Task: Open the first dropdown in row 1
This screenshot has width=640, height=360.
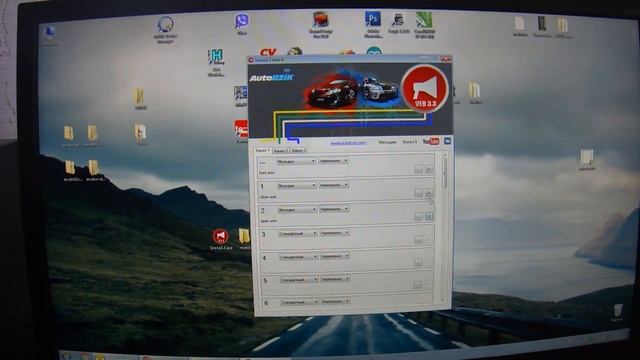Action: point(297,186)
